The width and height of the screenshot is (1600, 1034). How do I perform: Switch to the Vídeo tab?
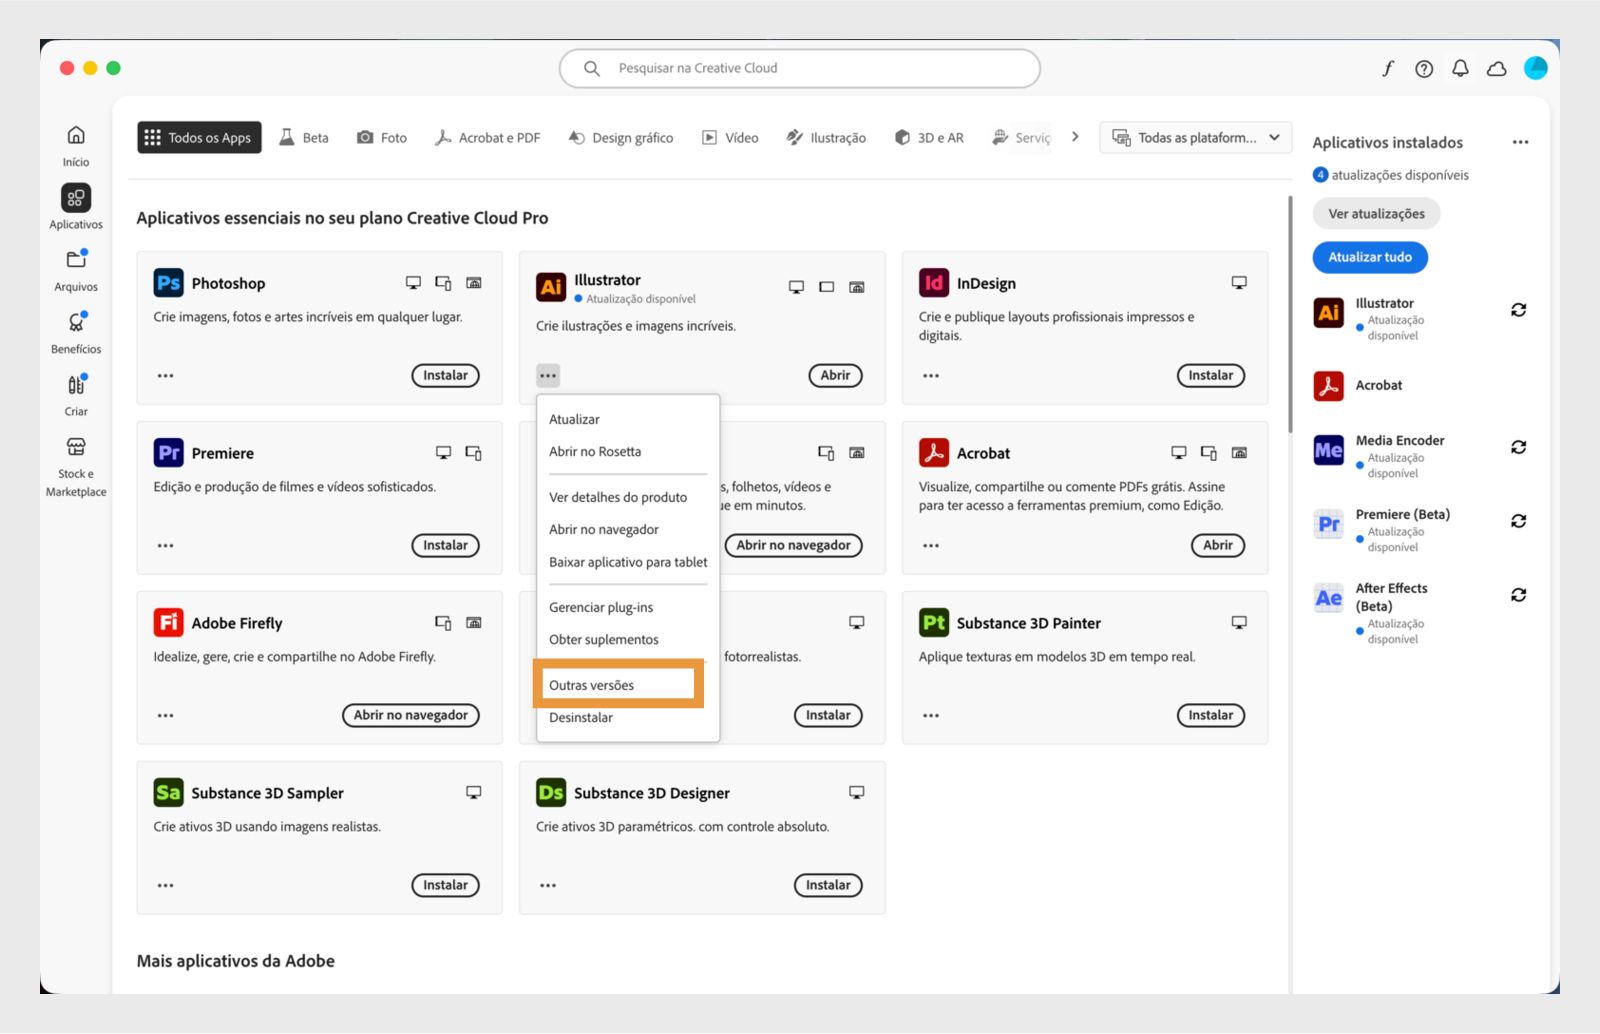pyautogui.click(x=730, y=138)
